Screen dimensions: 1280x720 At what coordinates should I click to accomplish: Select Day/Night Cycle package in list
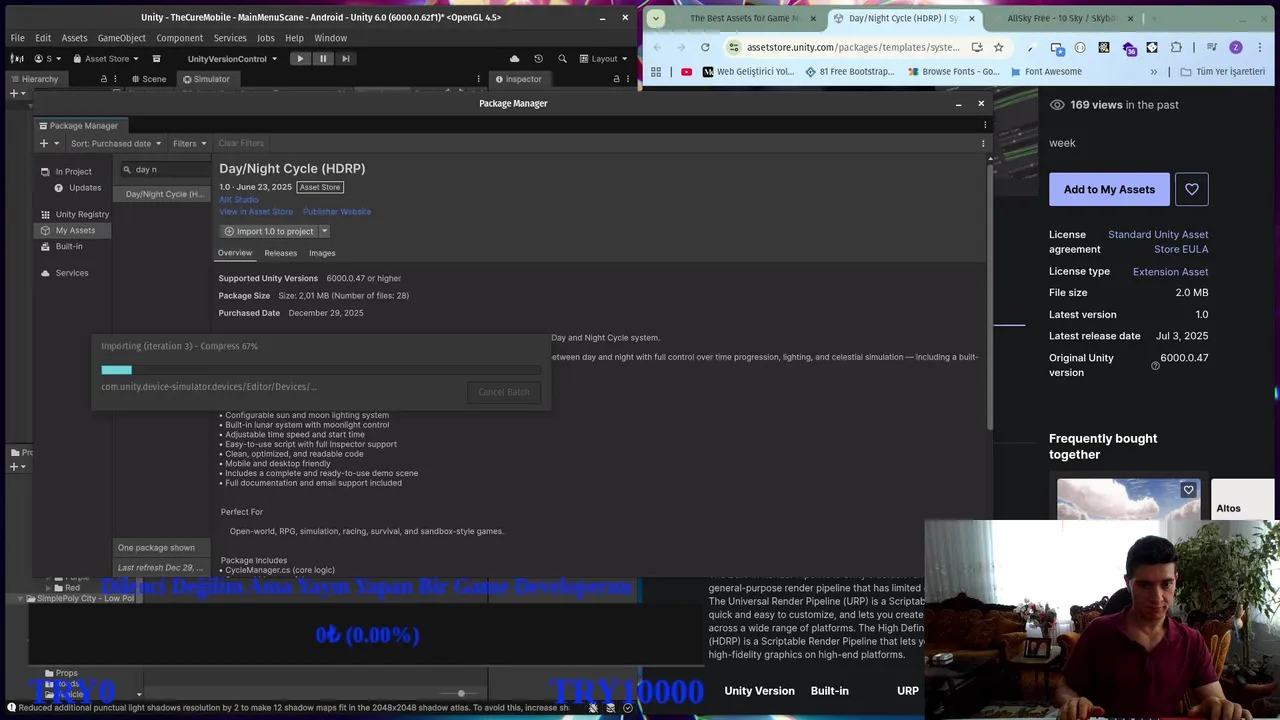click(x=163, y=194)
